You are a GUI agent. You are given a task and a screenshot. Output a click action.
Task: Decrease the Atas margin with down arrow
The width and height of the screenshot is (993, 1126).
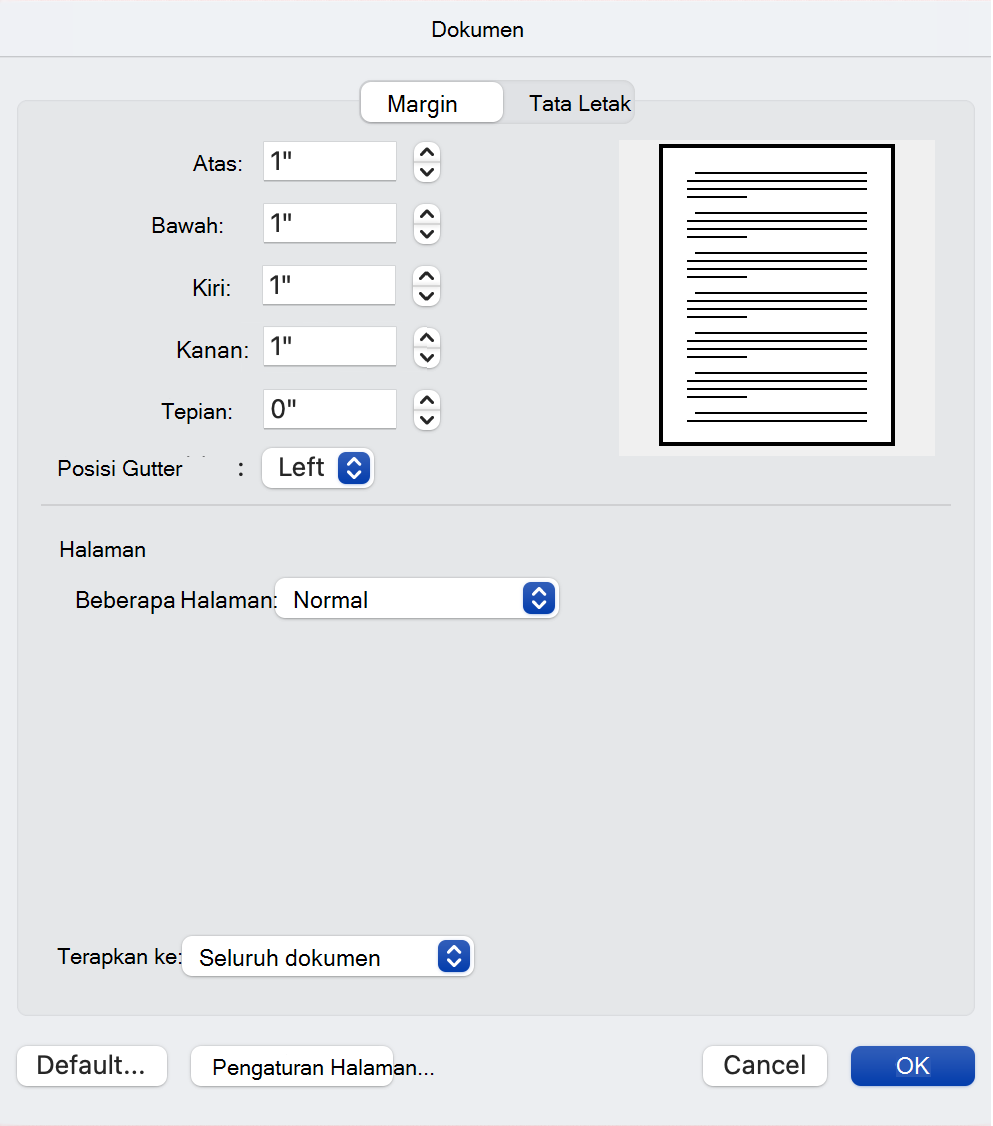(x=426, y=172)
